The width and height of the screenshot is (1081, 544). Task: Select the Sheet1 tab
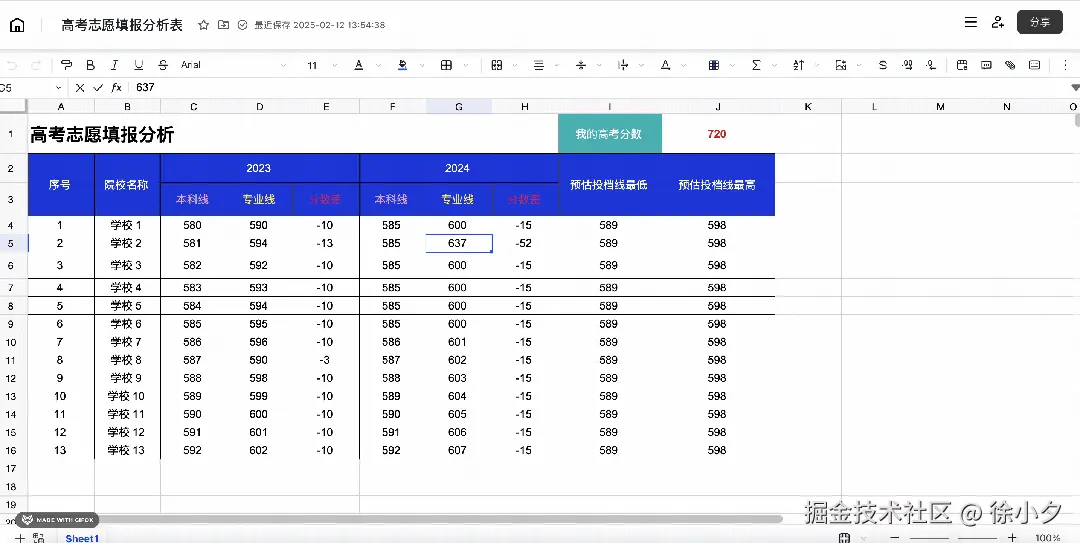(x=82, y=538)
